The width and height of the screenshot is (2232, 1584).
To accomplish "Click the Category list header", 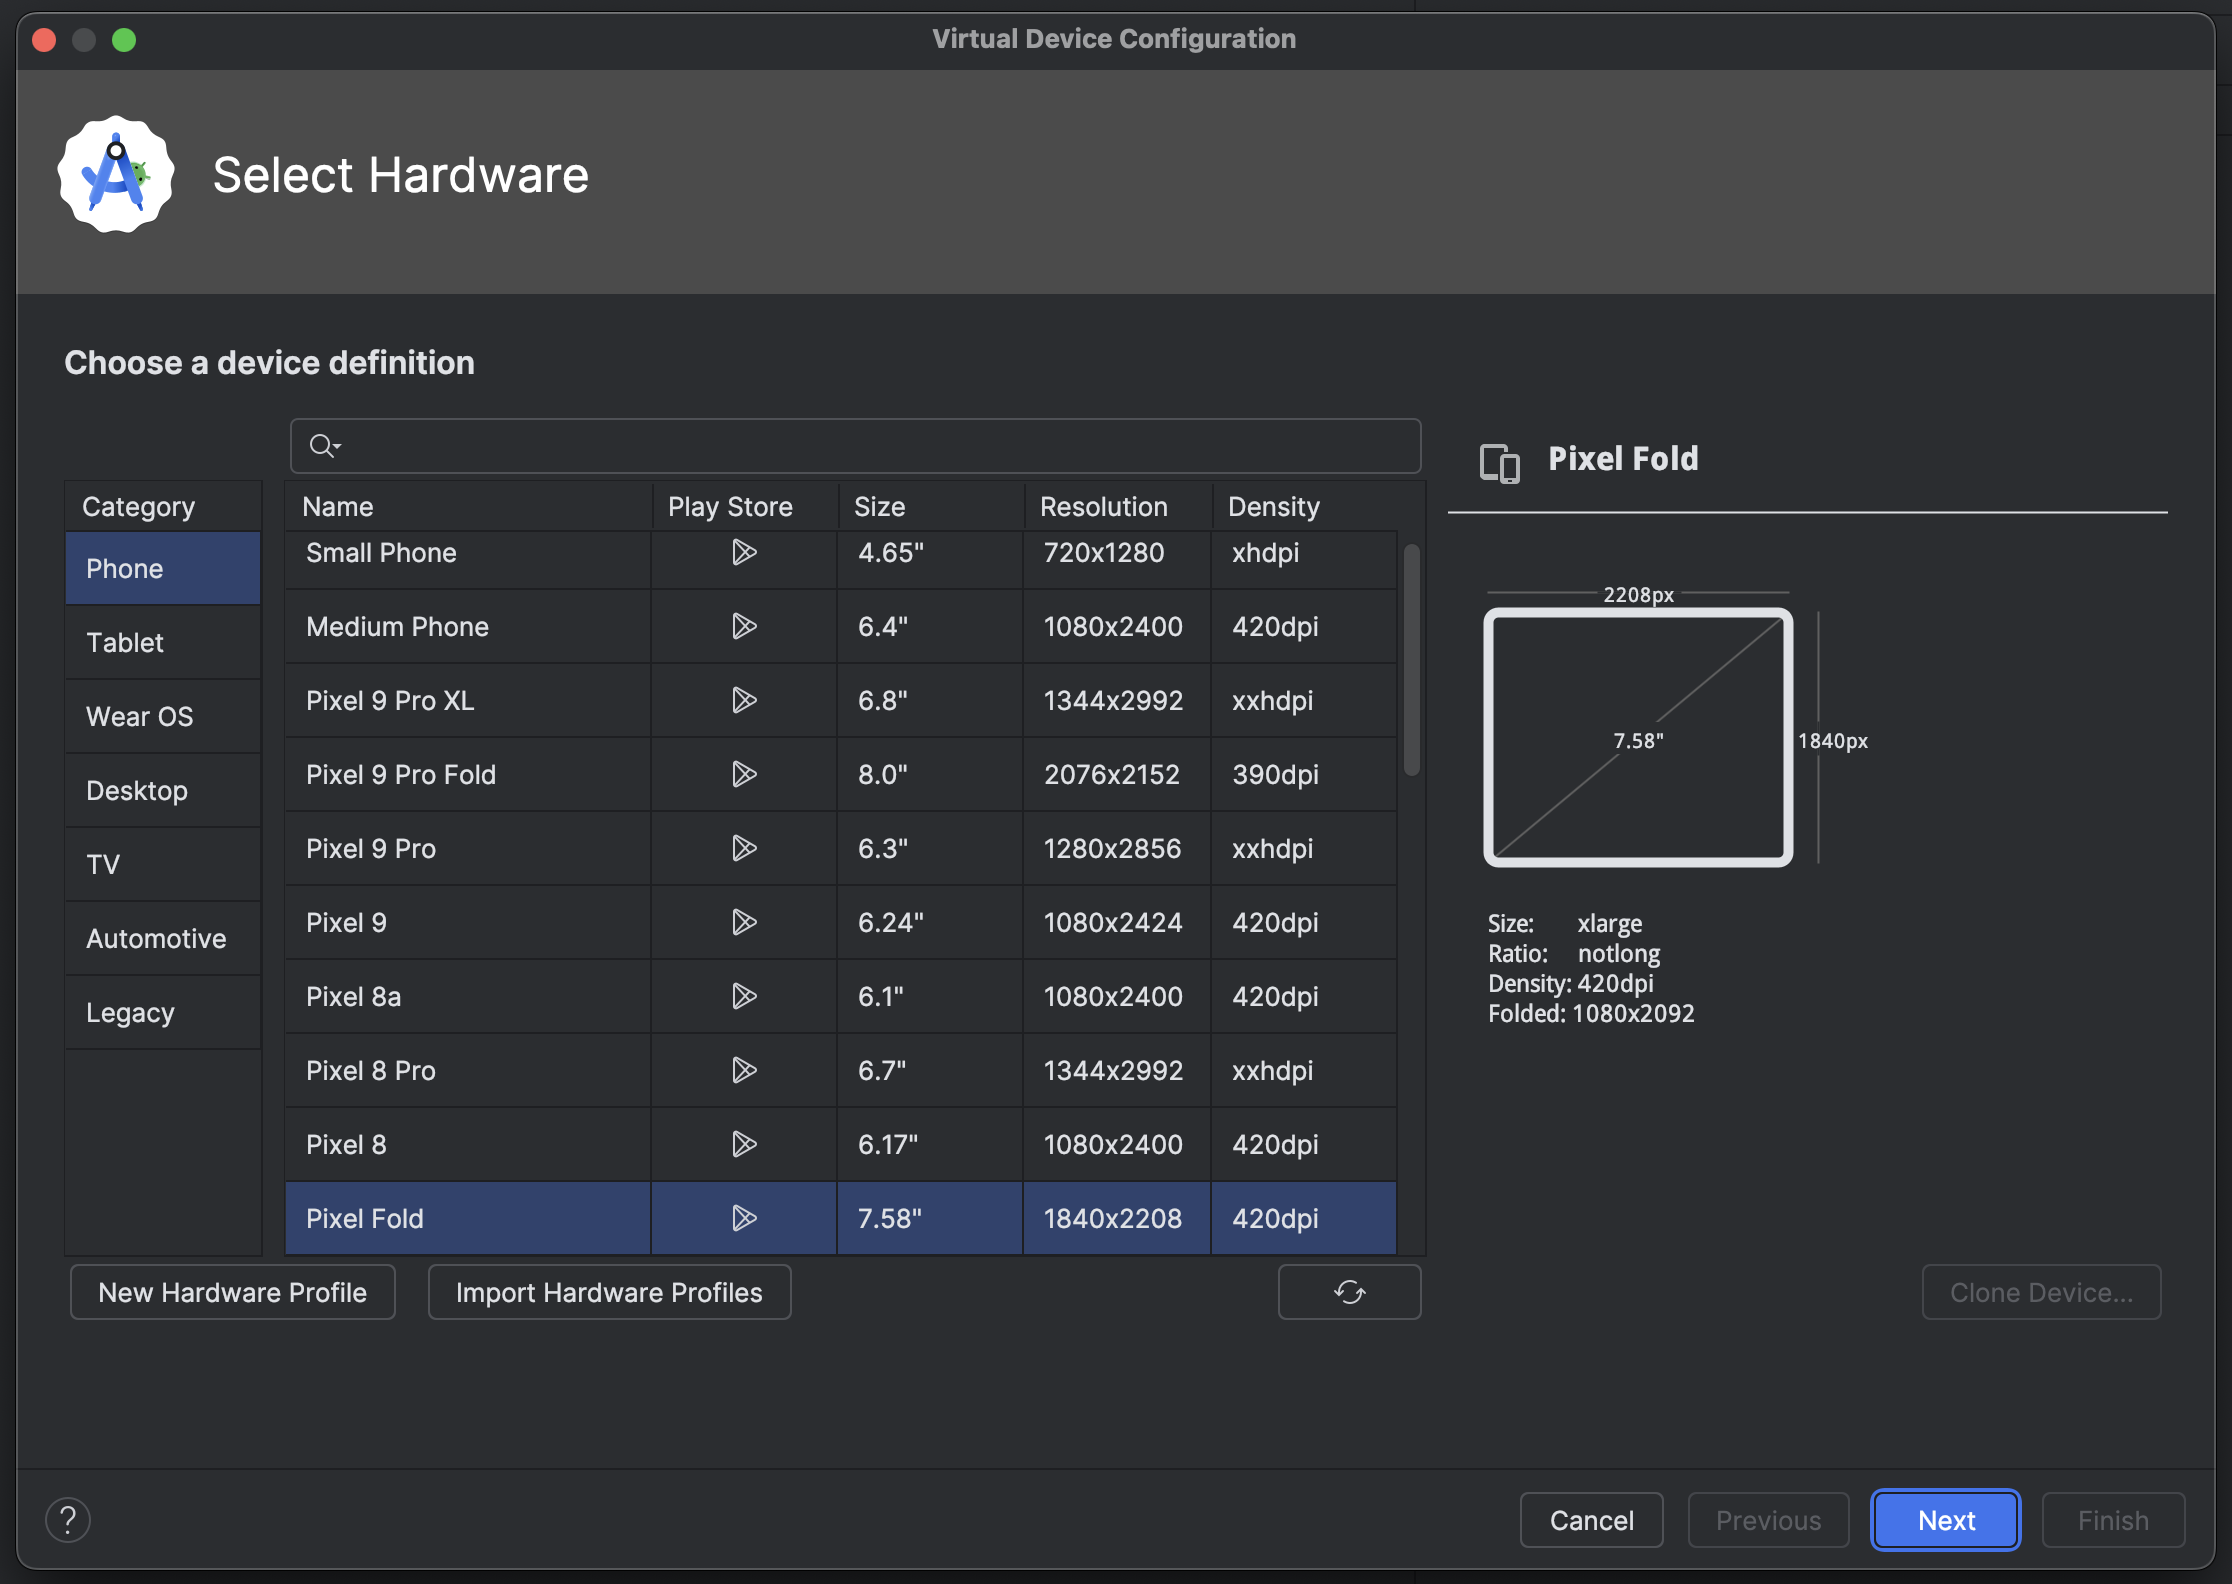I will (163, 506).
